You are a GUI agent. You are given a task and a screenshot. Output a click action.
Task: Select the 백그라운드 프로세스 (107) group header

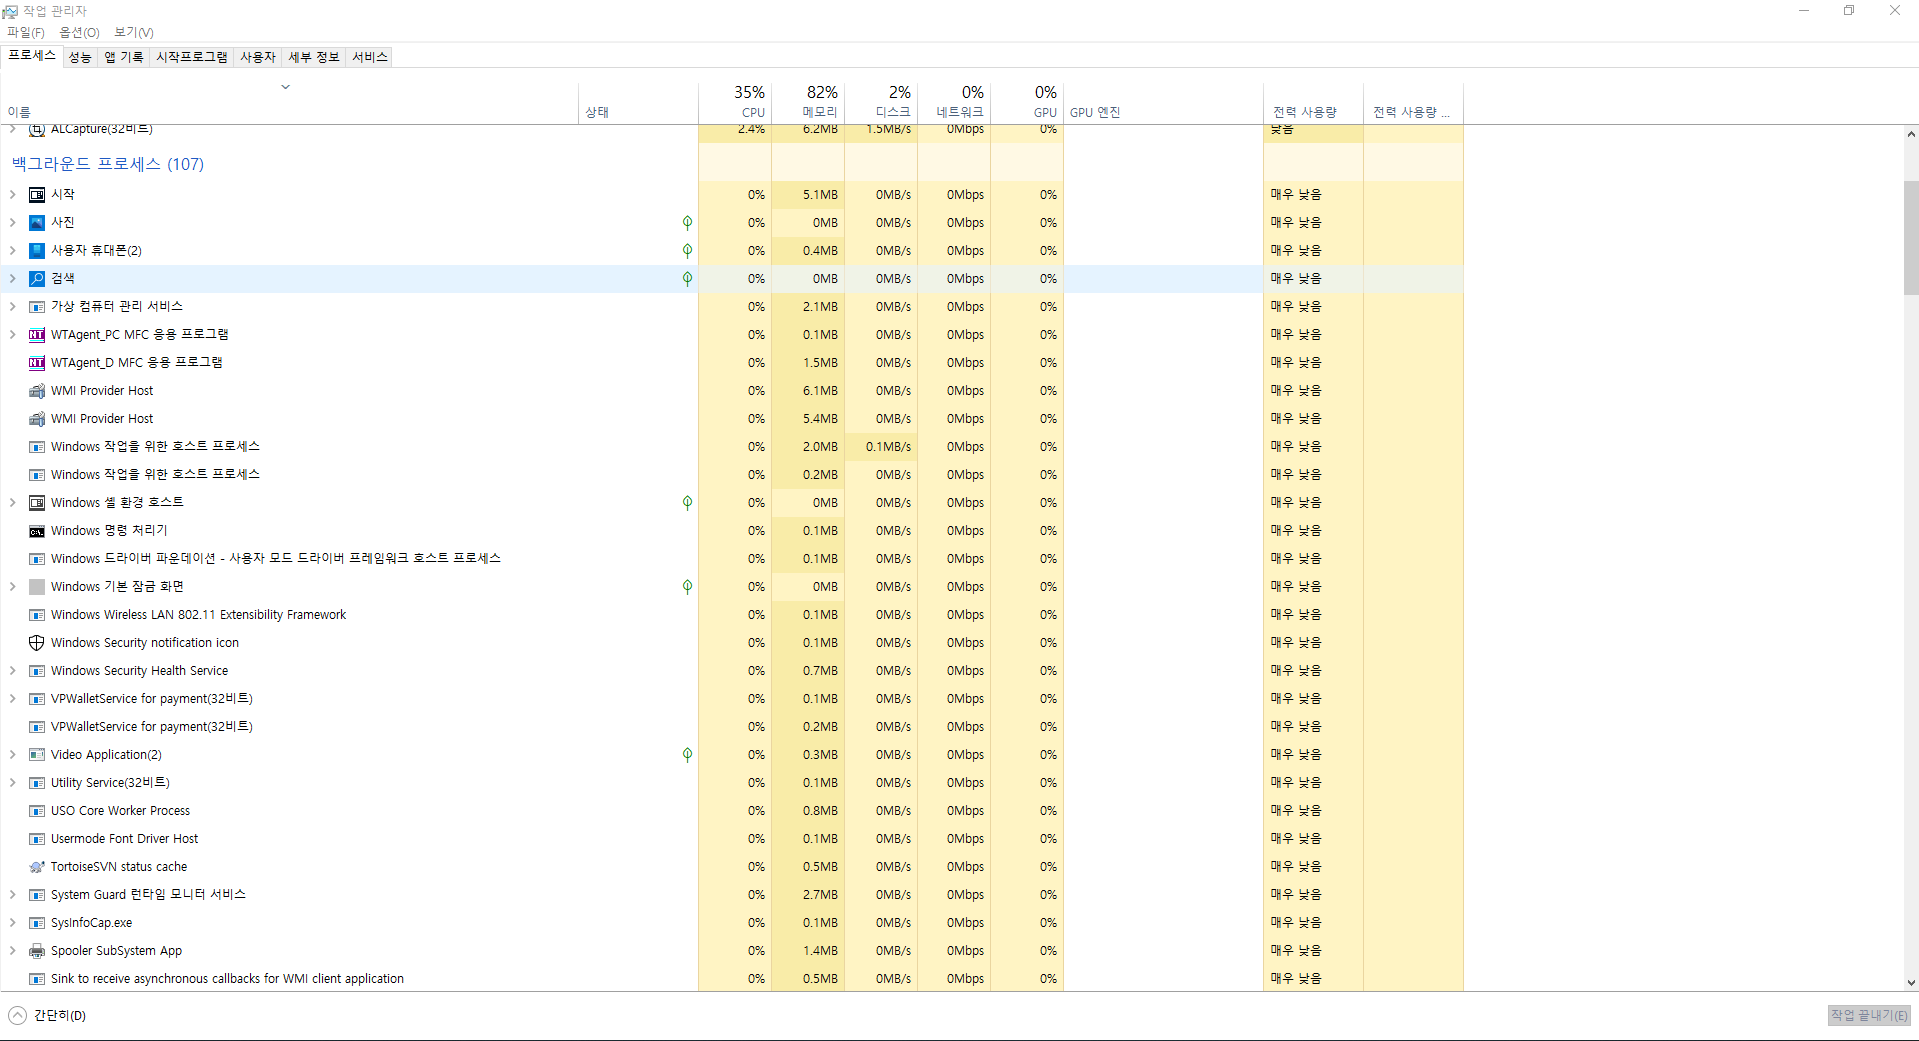point(108,164)
